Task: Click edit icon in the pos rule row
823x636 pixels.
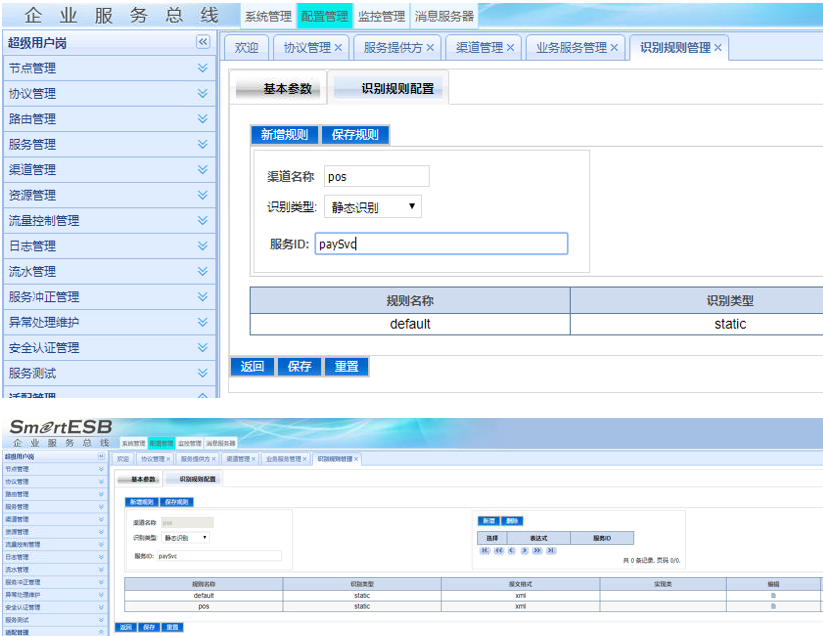Action: point(772,606)
